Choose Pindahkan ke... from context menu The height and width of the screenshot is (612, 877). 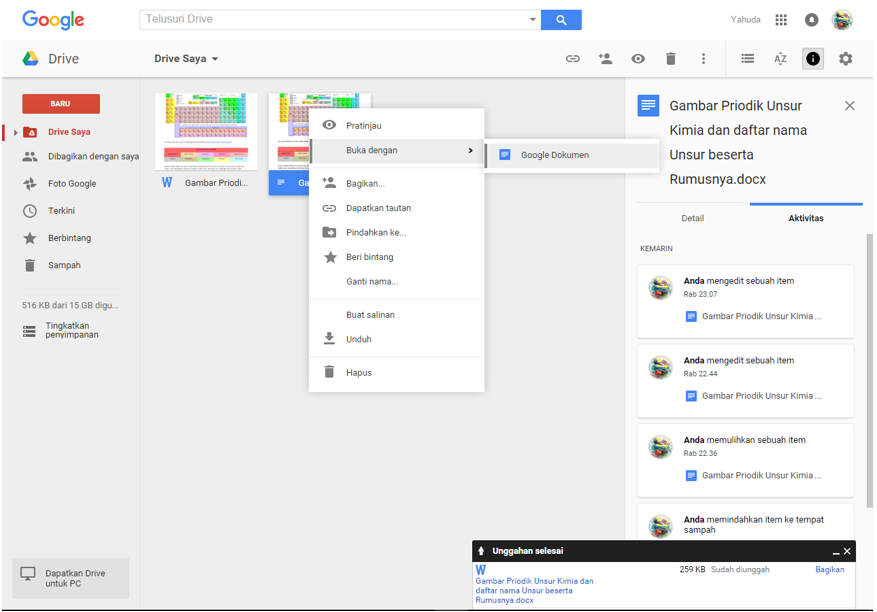397,233
